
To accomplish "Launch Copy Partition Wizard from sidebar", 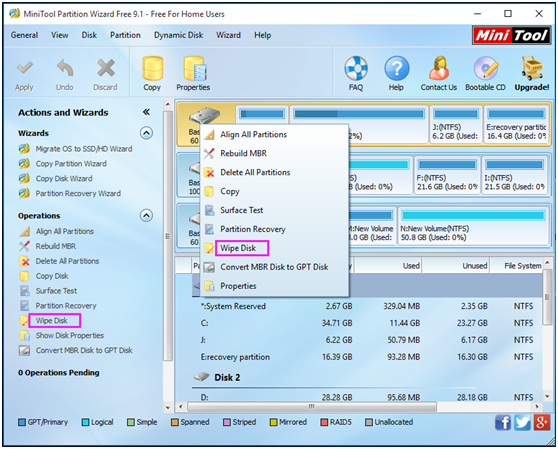I will [63, 164].
